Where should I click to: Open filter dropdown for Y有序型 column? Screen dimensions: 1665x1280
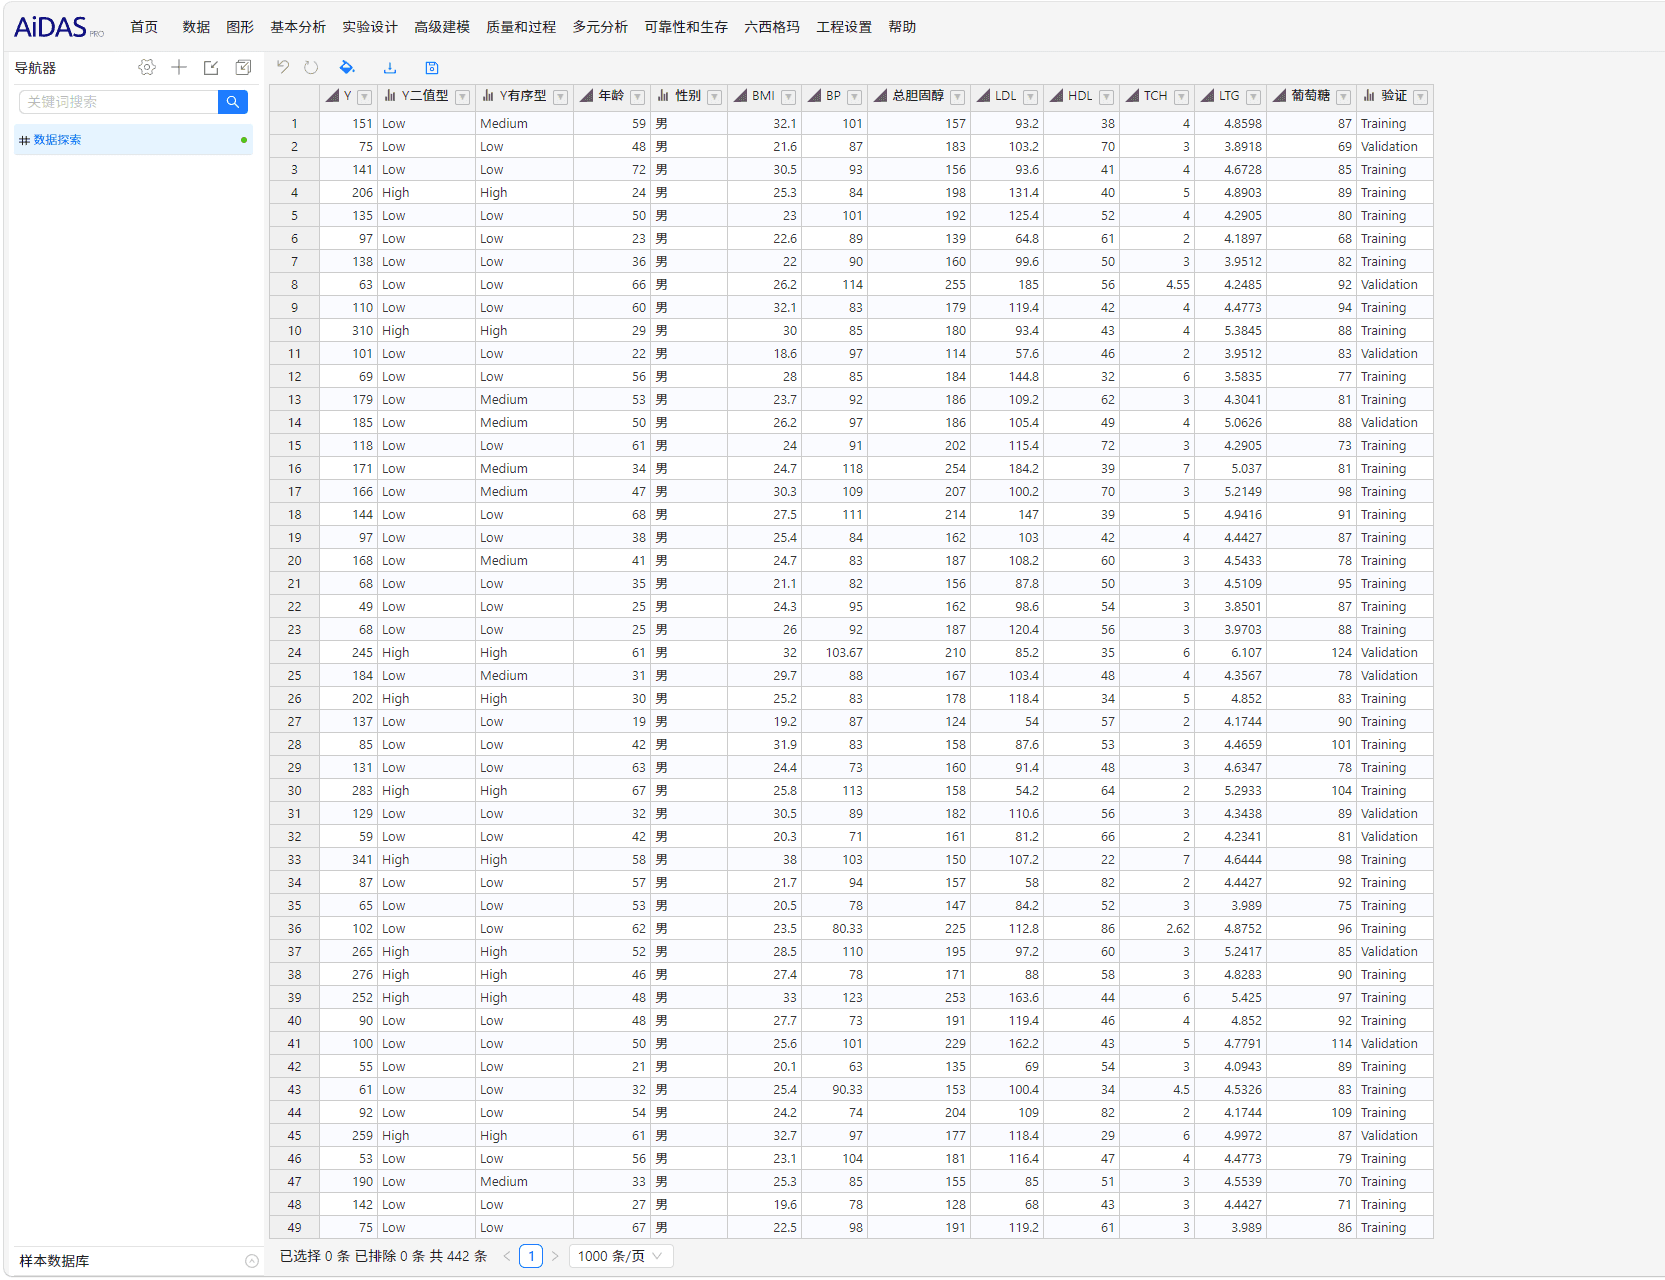pos(560,97)
